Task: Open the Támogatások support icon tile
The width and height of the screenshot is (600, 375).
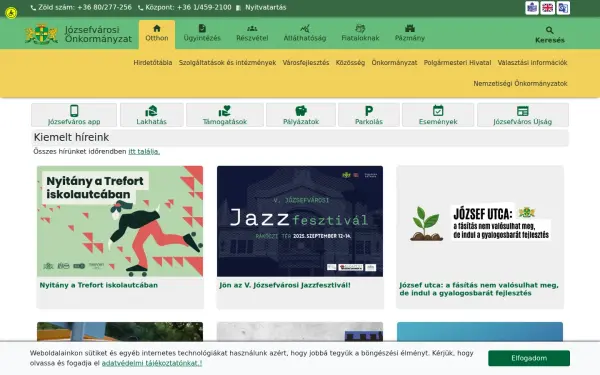Action: [x=225, y=115]
